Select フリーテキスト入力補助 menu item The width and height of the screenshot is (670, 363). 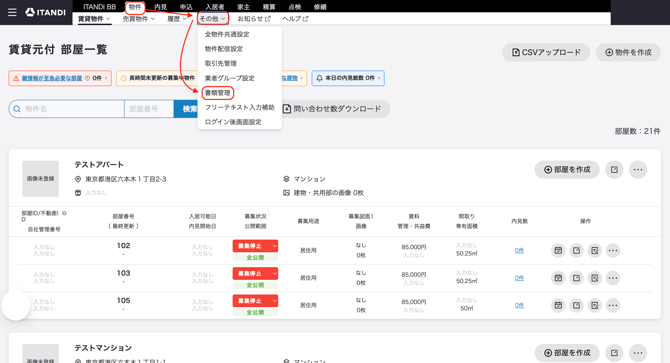239,107
